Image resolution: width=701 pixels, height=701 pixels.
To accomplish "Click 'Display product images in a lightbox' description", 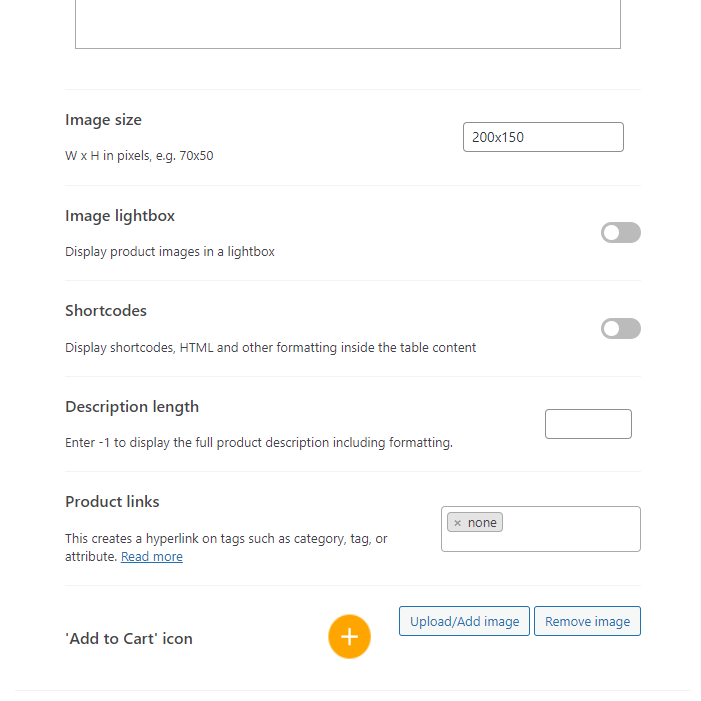I will click(x=170, y=252).
